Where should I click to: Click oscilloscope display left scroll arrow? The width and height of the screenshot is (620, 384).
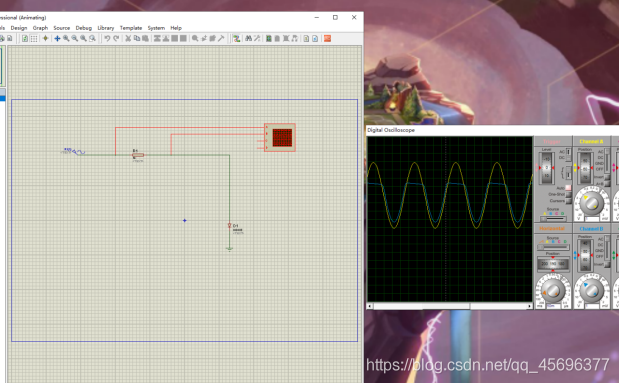tap(370, 306)
